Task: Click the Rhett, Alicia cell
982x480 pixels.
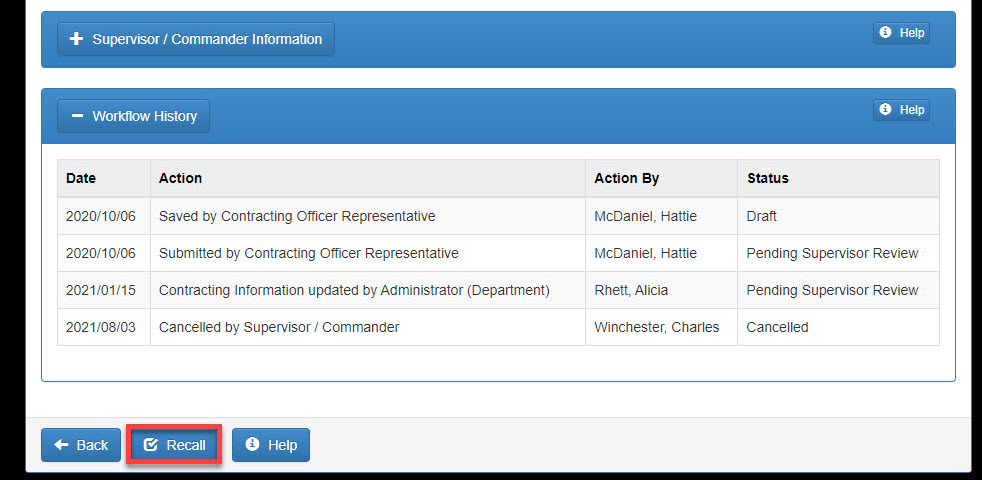Action: pos(631,290)
